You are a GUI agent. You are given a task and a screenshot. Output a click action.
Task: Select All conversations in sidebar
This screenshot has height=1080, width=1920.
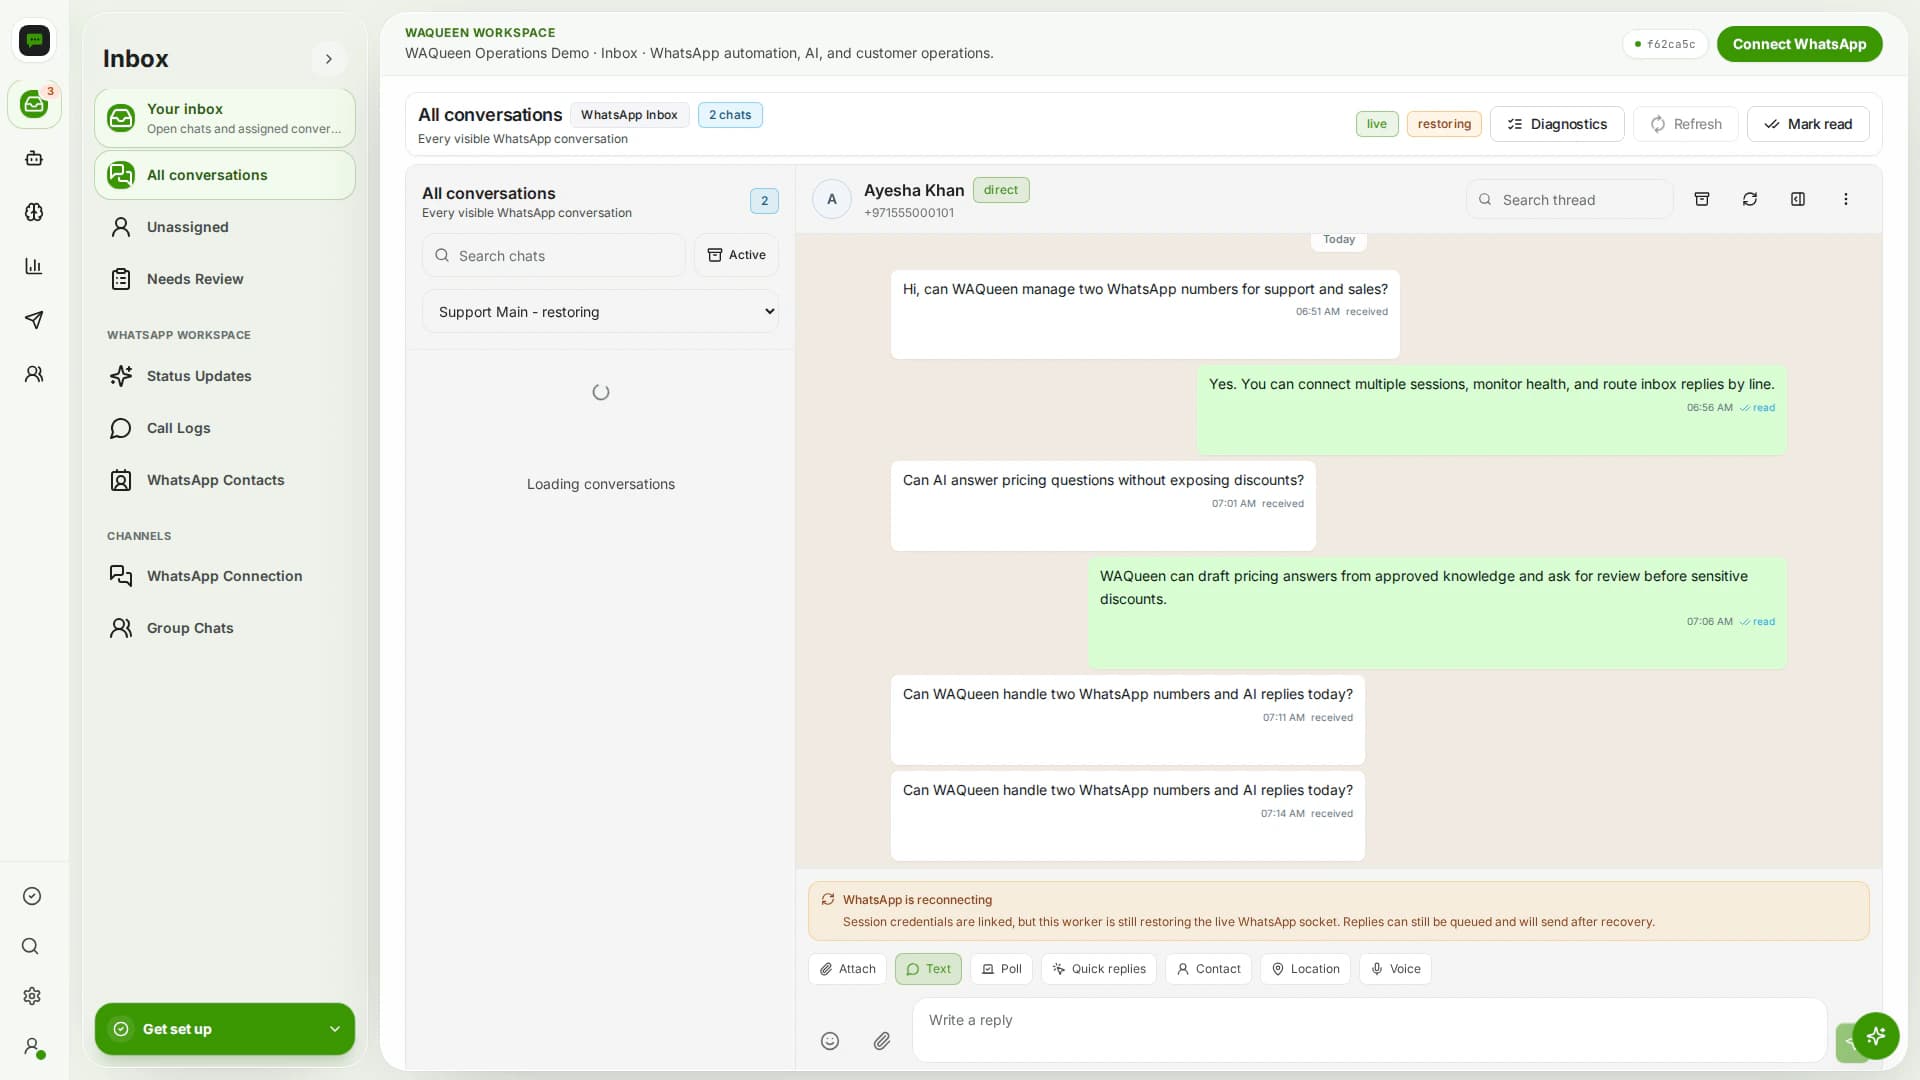point(225,175)
